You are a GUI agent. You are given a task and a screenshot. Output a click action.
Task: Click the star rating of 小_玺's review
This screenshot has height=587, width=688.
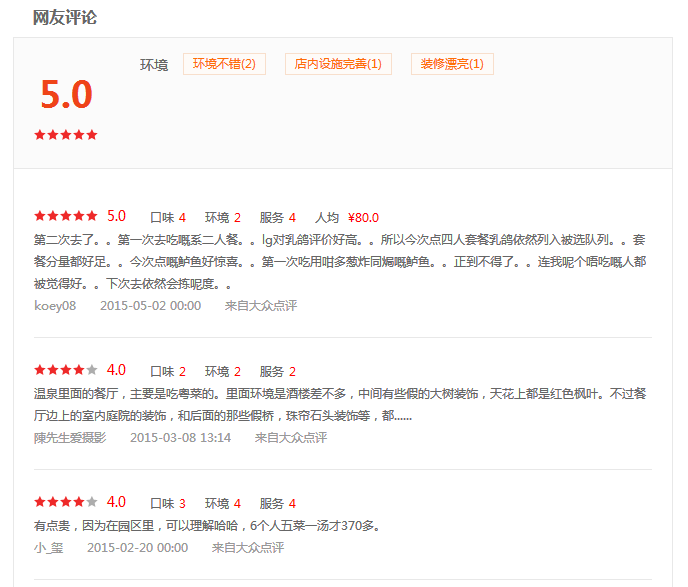point(66,501)
